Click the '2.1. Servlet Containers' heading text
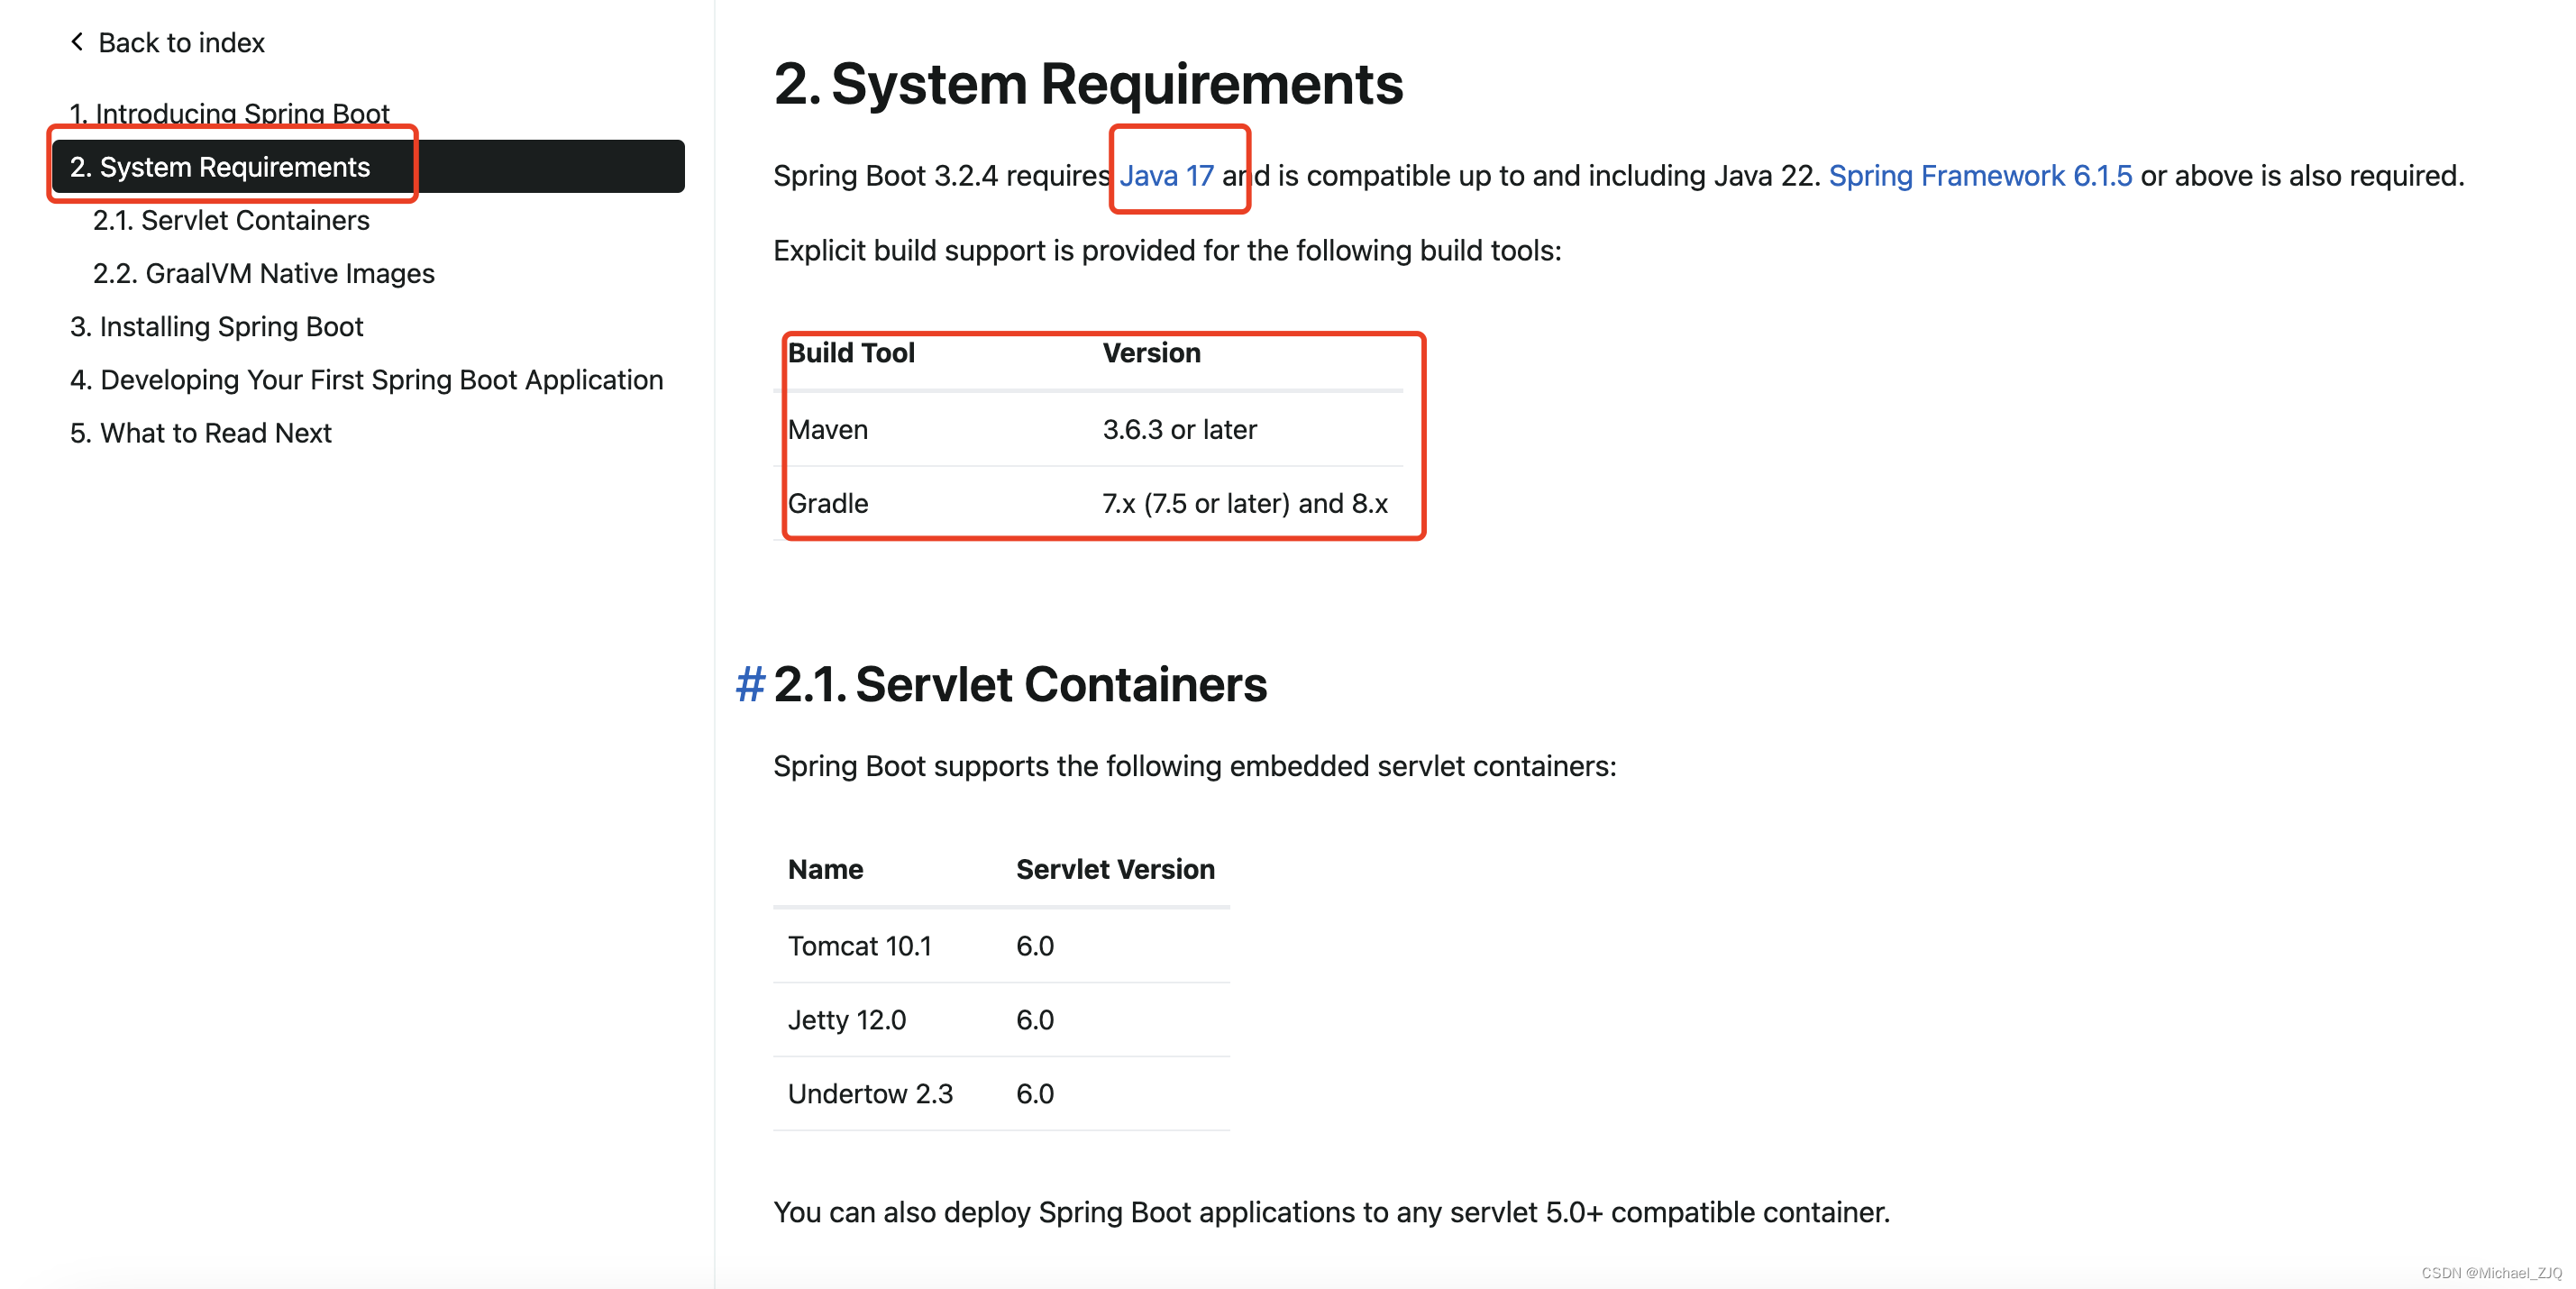This screenshot has width=2576, height=1289. (1020, 685)
